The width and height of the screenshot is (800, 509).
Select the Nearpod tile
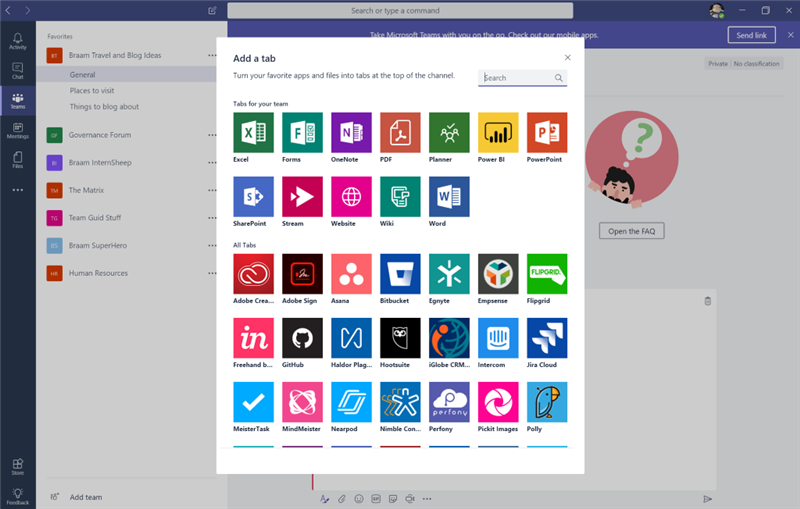[x=351, y=402]
